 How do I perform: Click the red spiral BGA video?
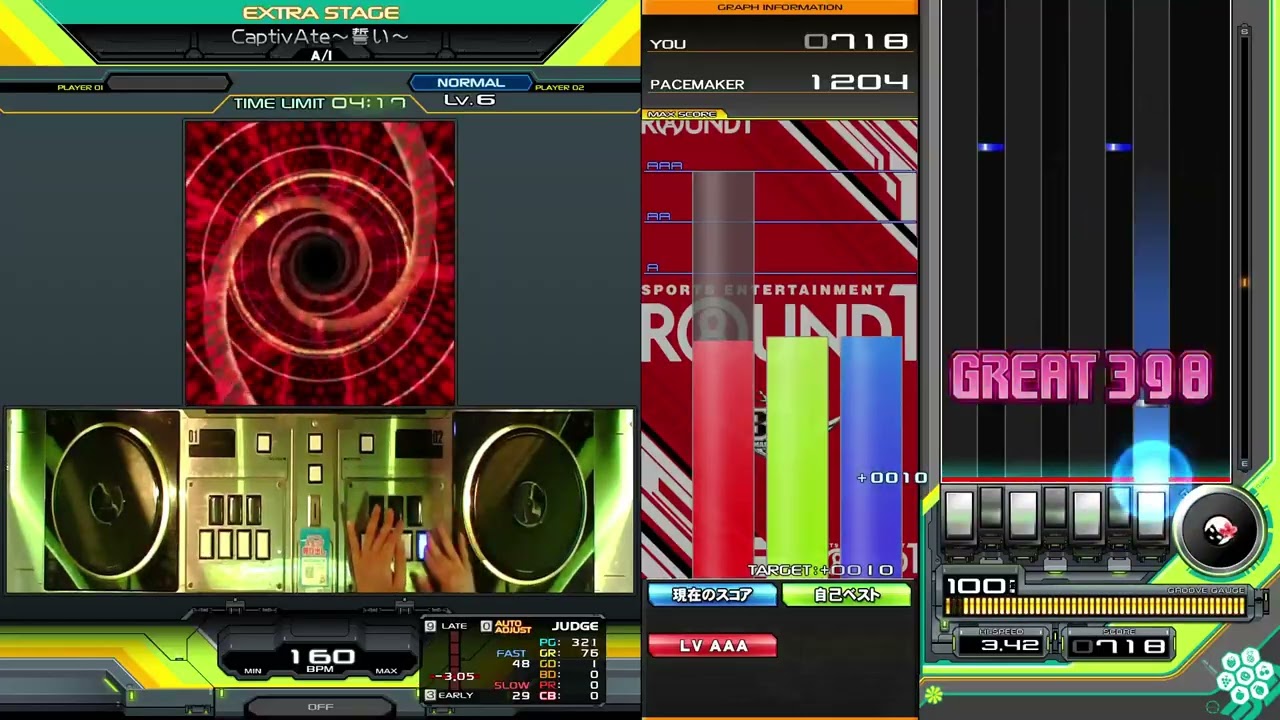320,263
